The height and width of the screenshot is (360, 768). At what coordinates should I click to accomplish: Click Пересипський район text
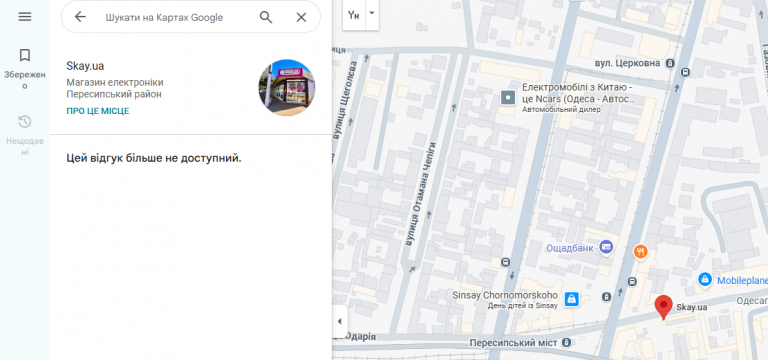click(x=114, y=94)
